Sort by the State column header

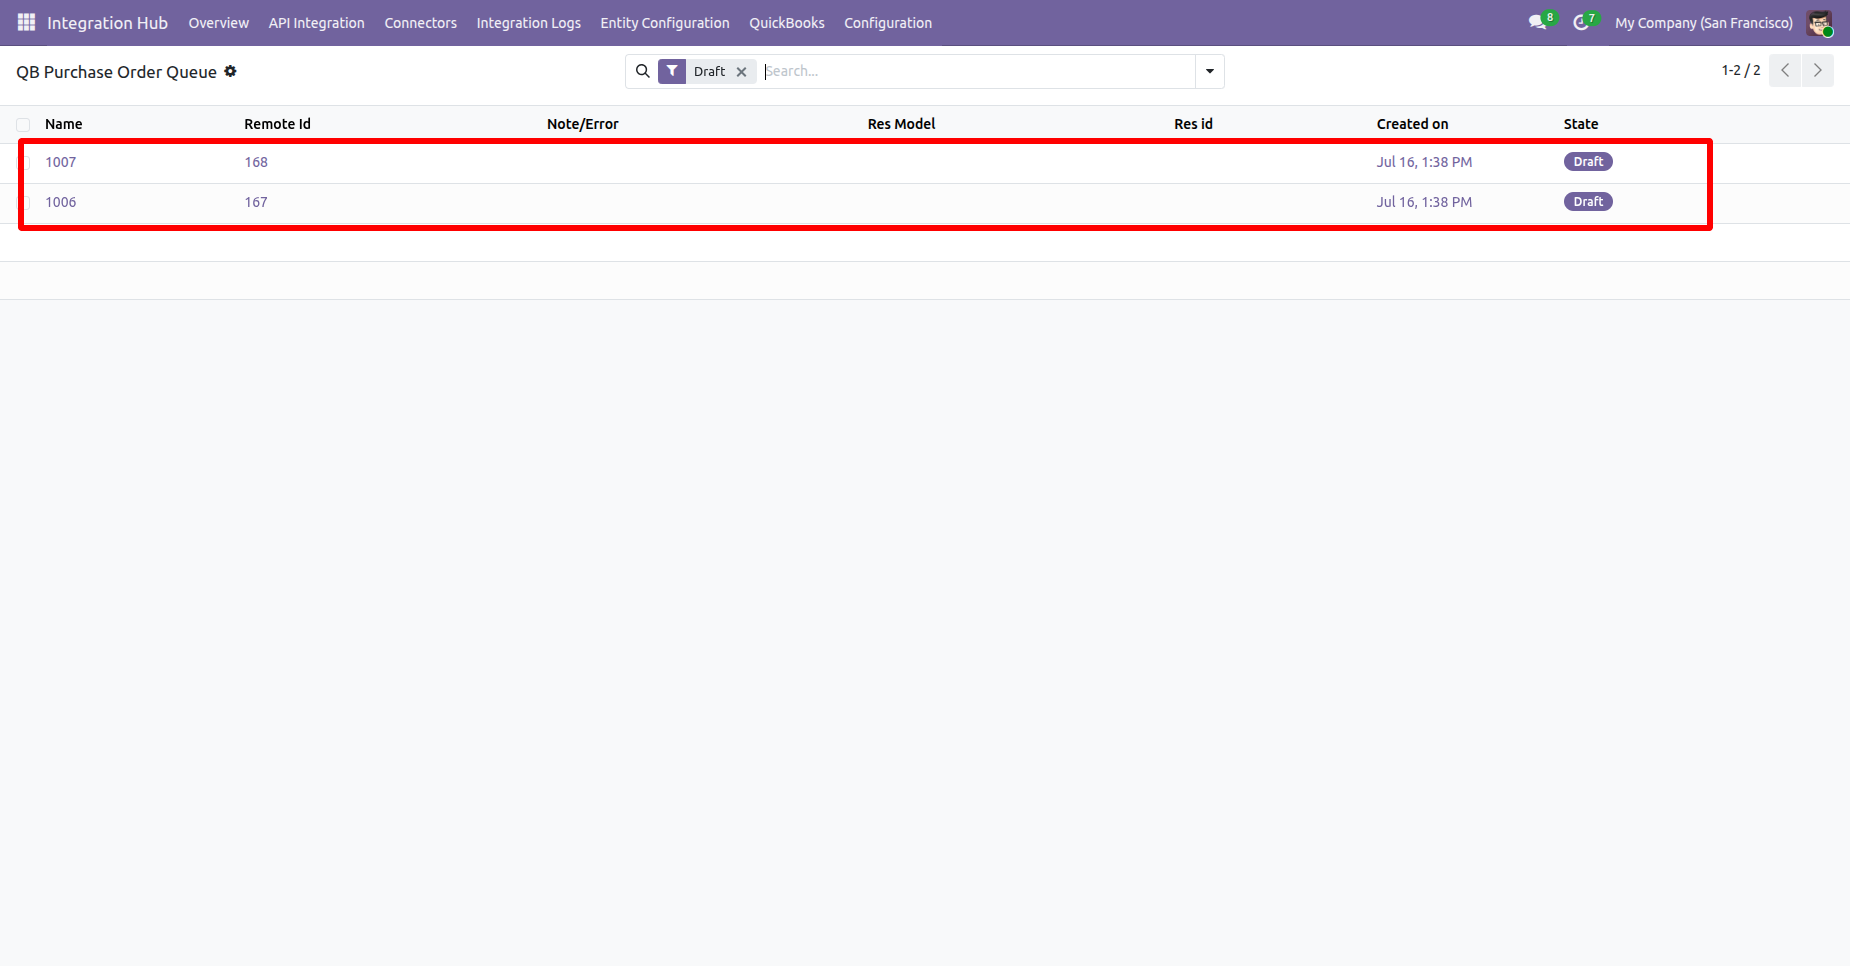(x=1581, y=124)
